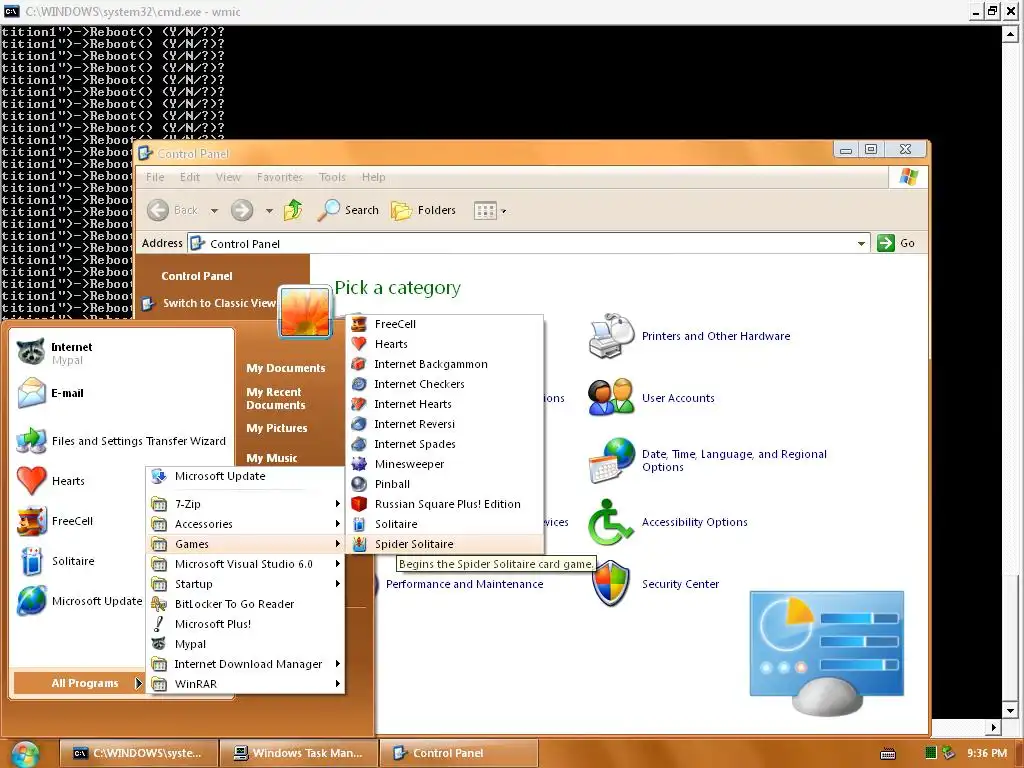Launch Files and Settings Transfer Wizard
The width and height of the screenshot is (1024, 768).
point(121,441)
